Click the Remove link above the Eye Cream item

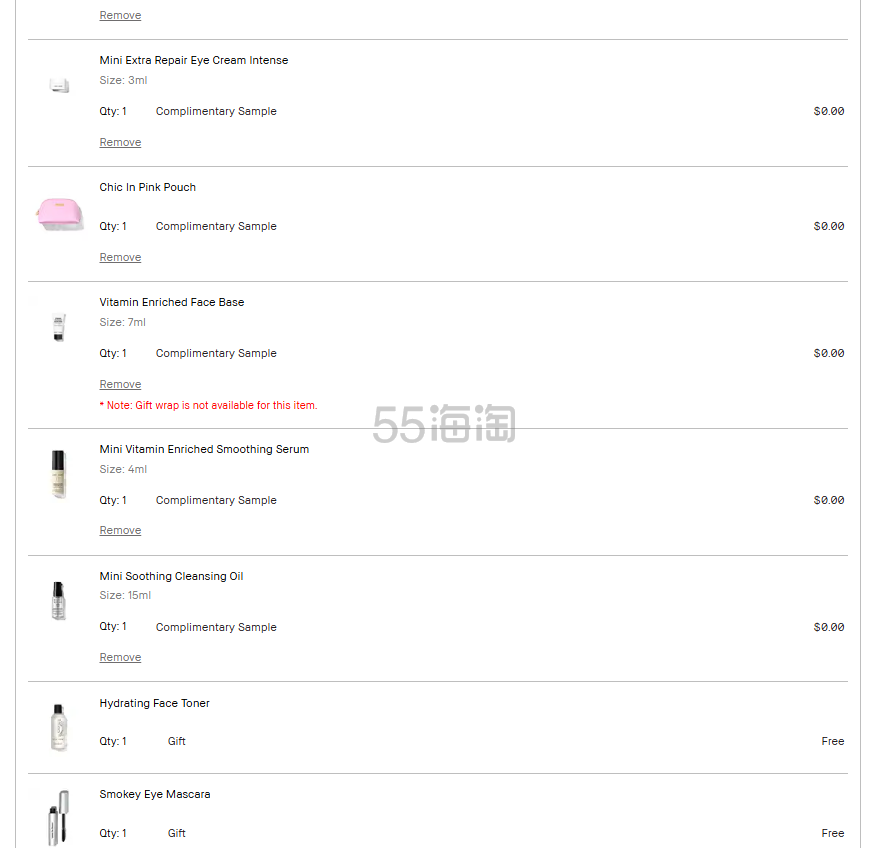(120, 16)
